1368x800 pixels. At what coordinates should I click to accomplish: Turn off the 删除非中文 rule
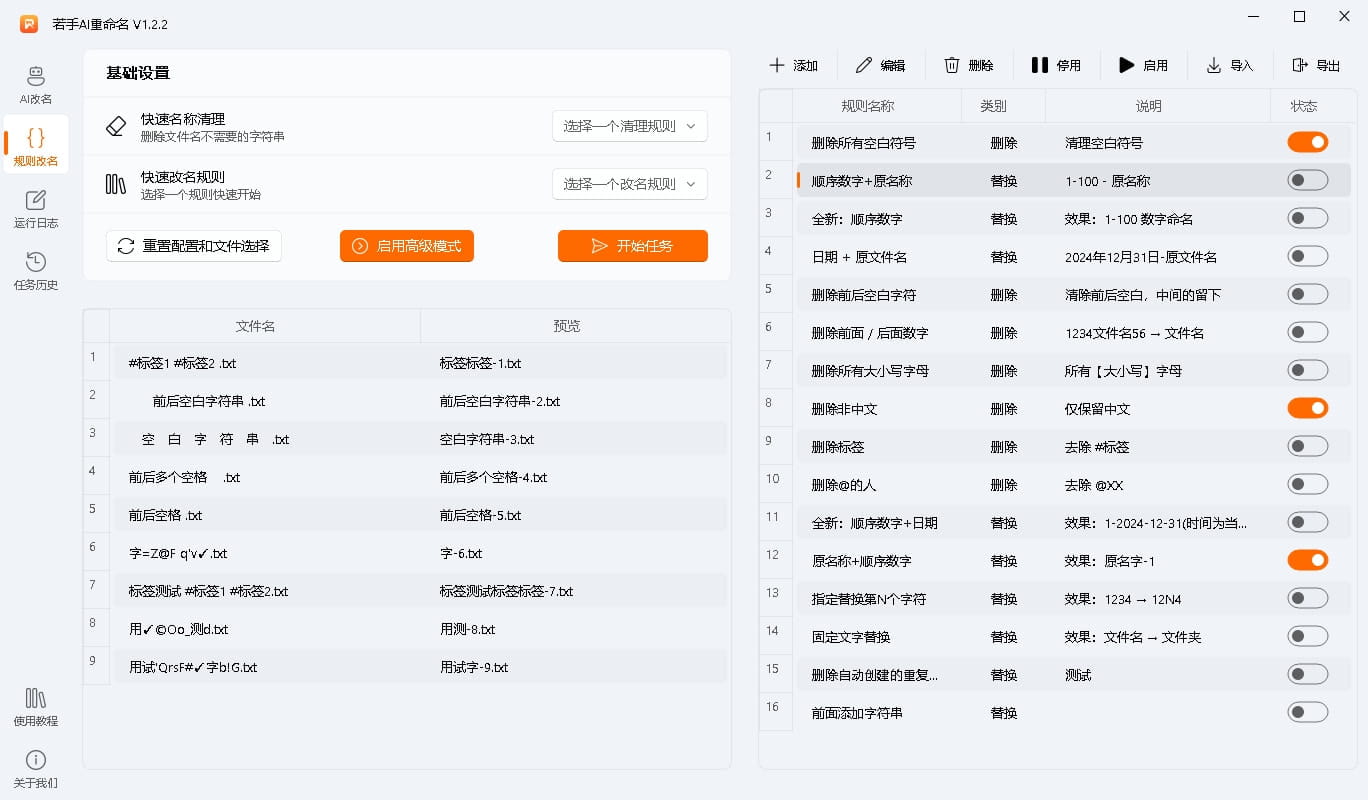1308,408
